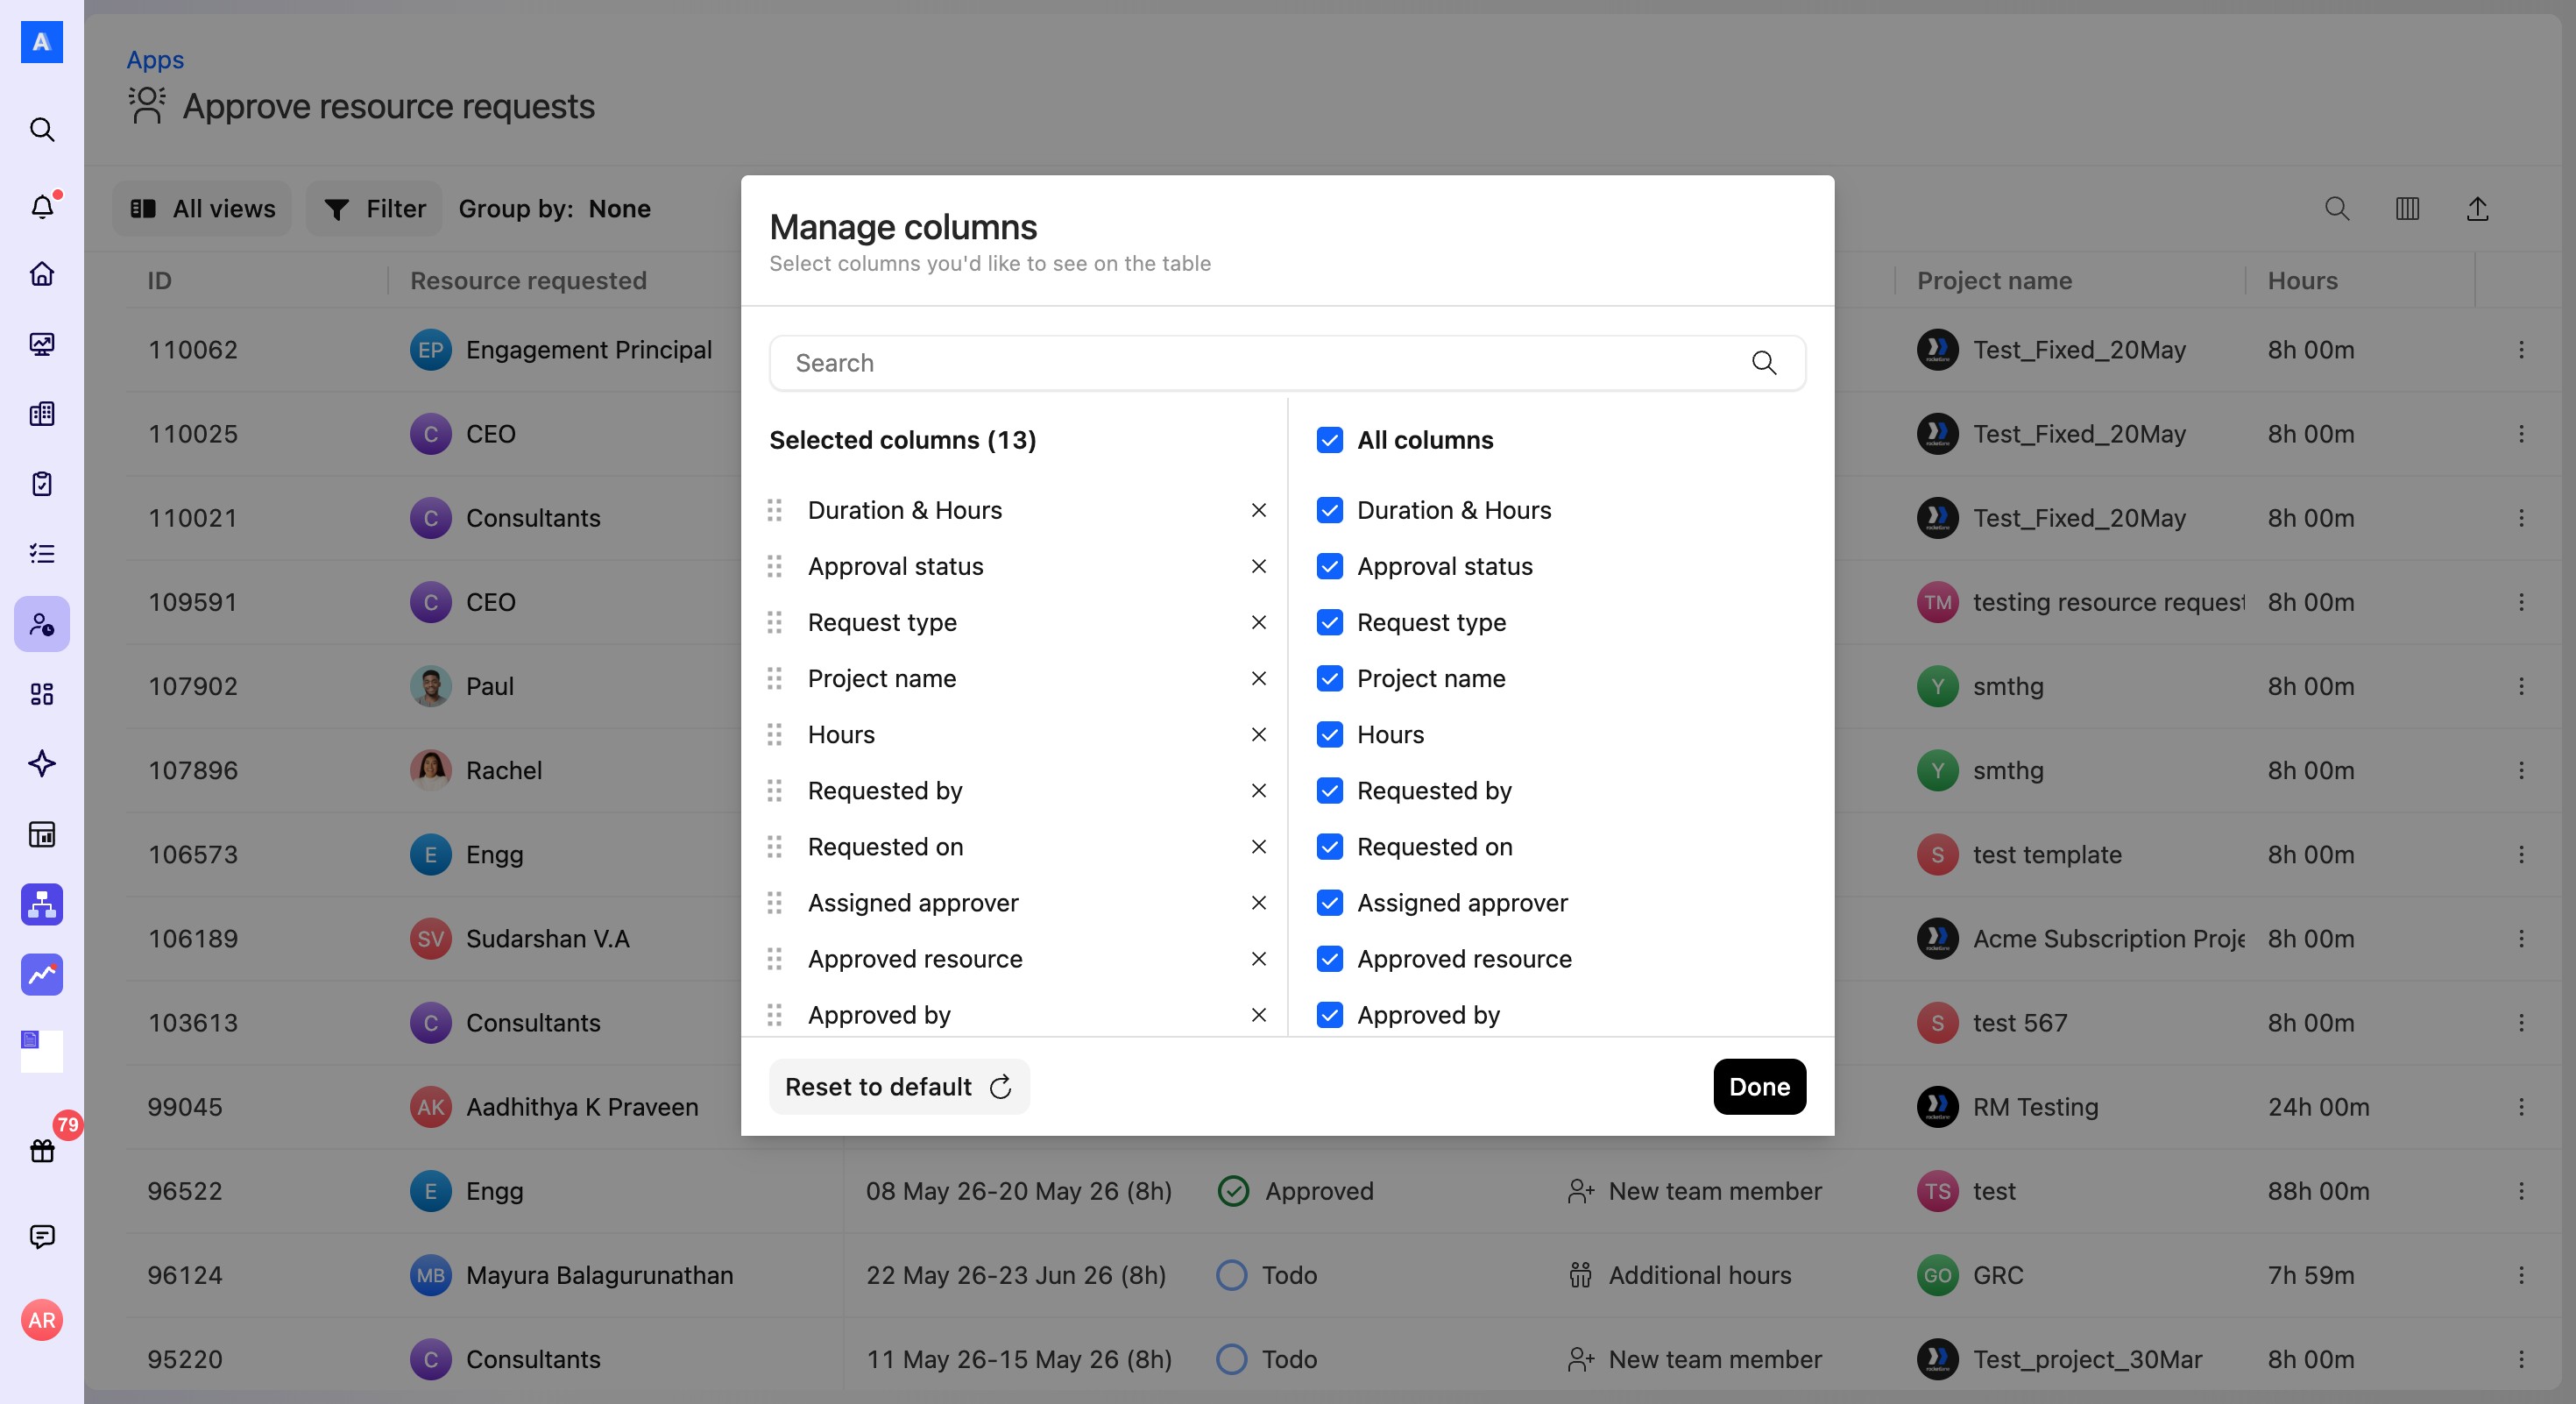The width and height of the screenshot is (2576, 1404).
Task: Go to Home icon in sidebar
Action: [x=42, y=274]
